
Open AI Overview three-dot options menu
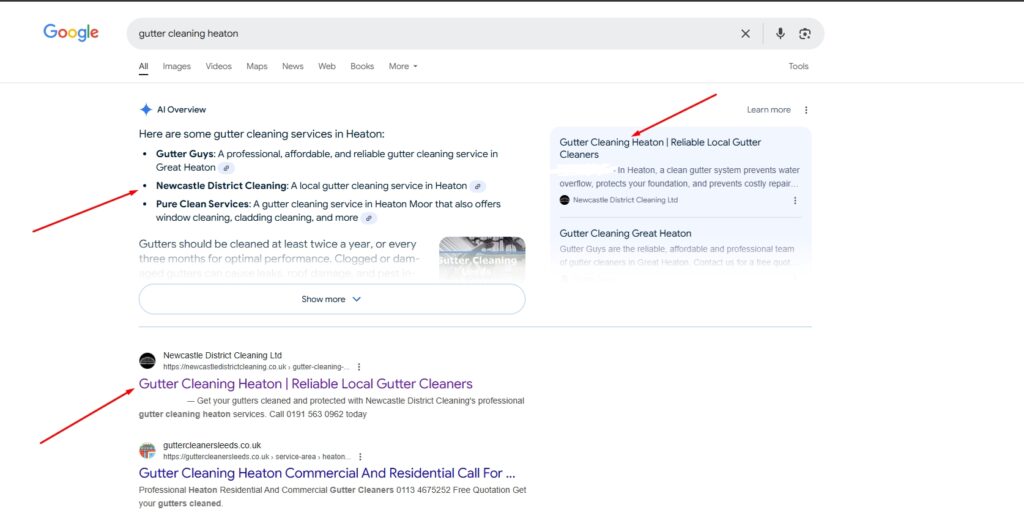[806, 110]
